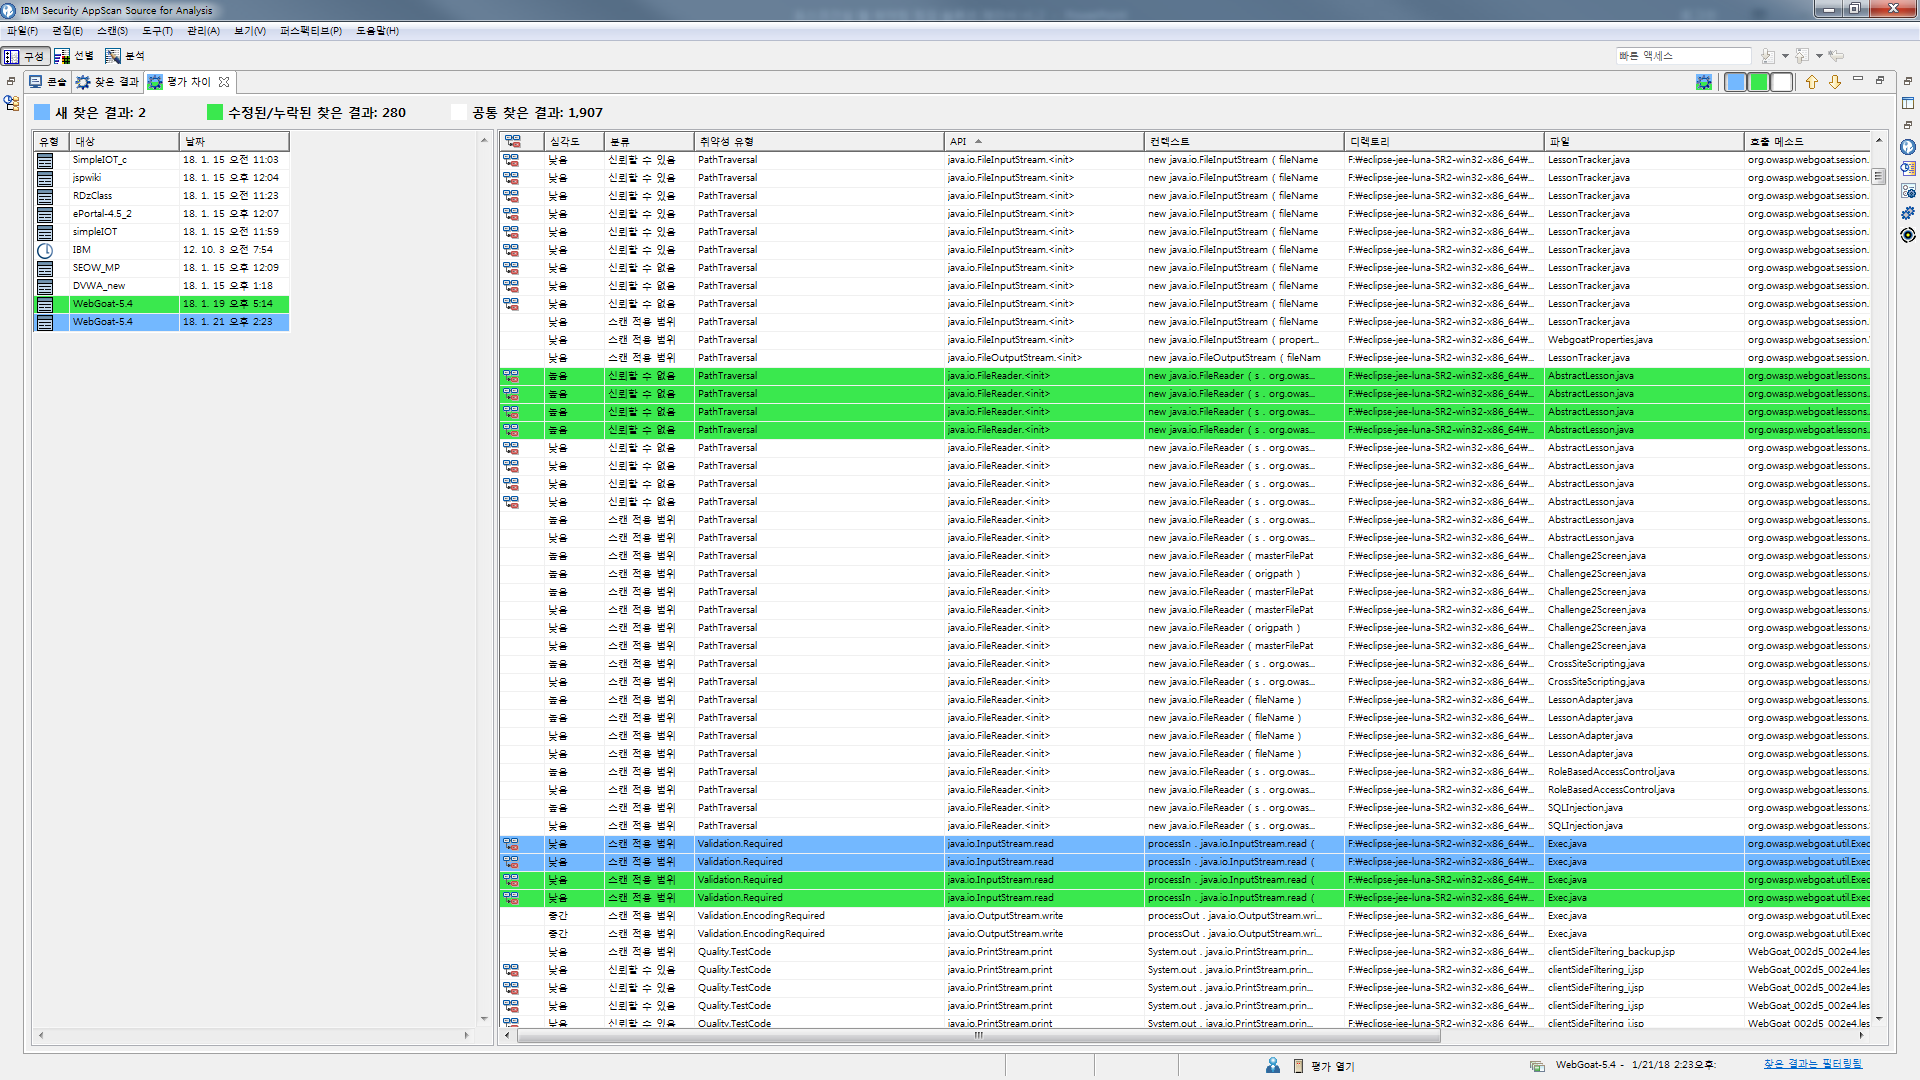Click the 컨텍스트 column header
This screenshot has height=1080, width=1920.
coord(1243,141)
